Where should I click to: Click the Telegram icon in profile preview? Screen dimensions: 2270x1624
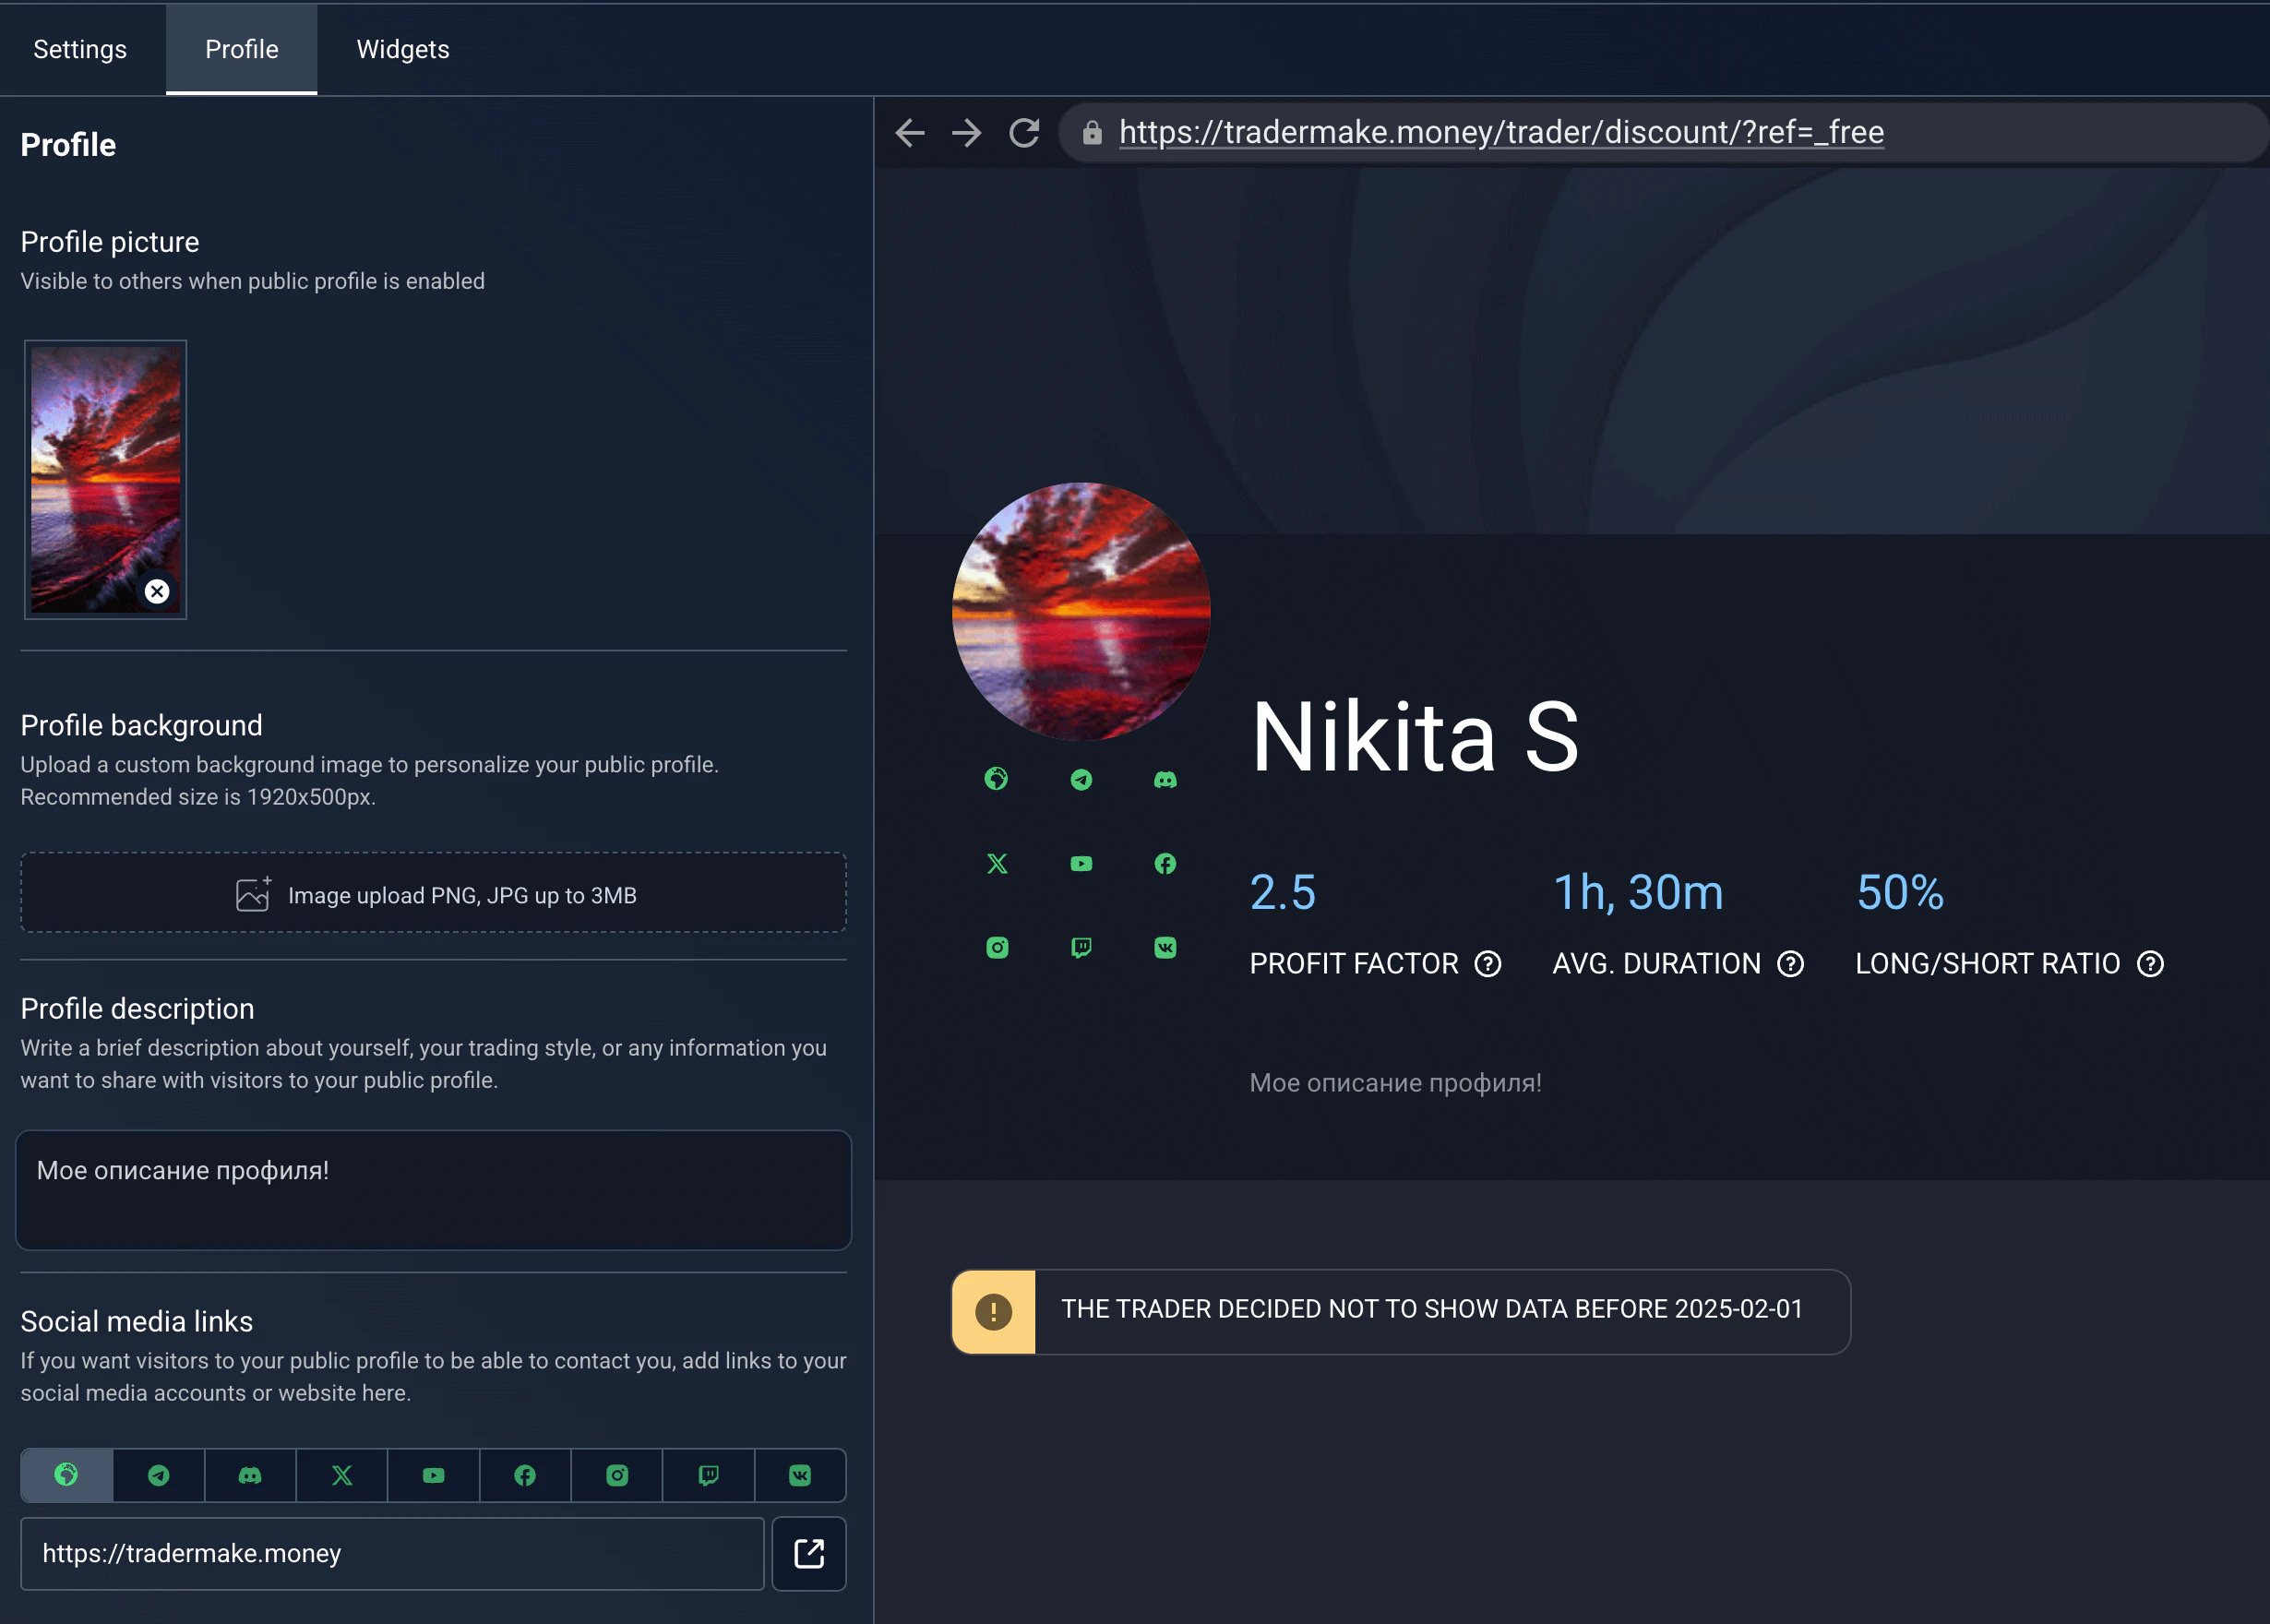[1081, 778]
